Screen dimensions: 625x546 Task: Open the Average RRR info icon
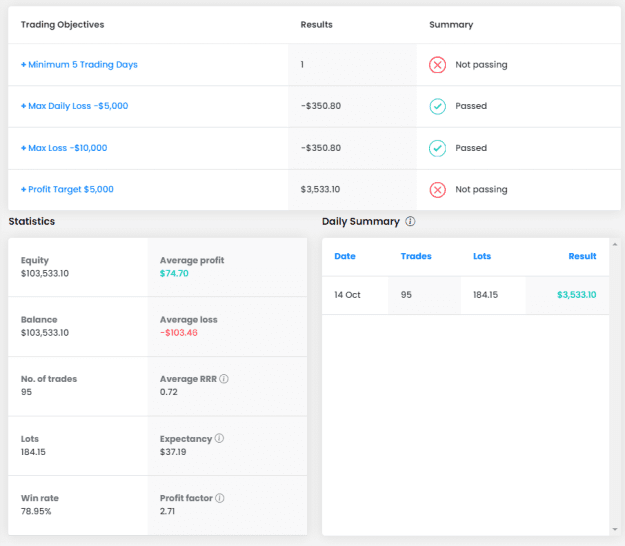click(x=224, y=379)
